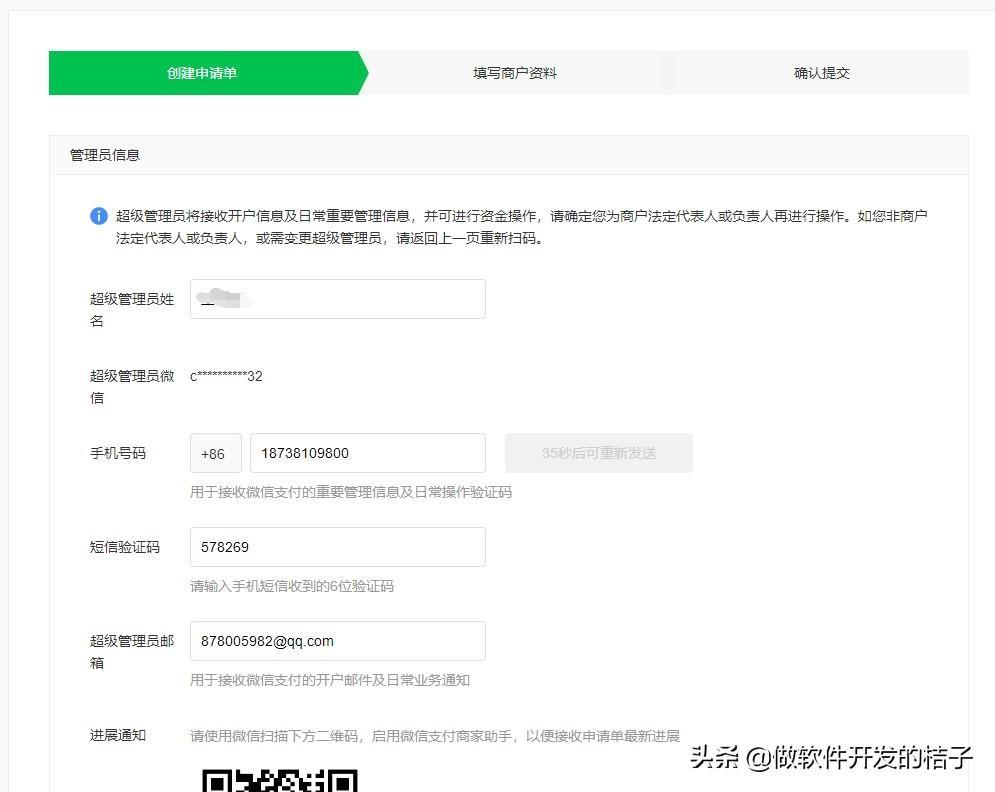The height and width of the screenshot is (792, 995).
Task: Click the 管理员信息 section header
Action: pos(105,155)
